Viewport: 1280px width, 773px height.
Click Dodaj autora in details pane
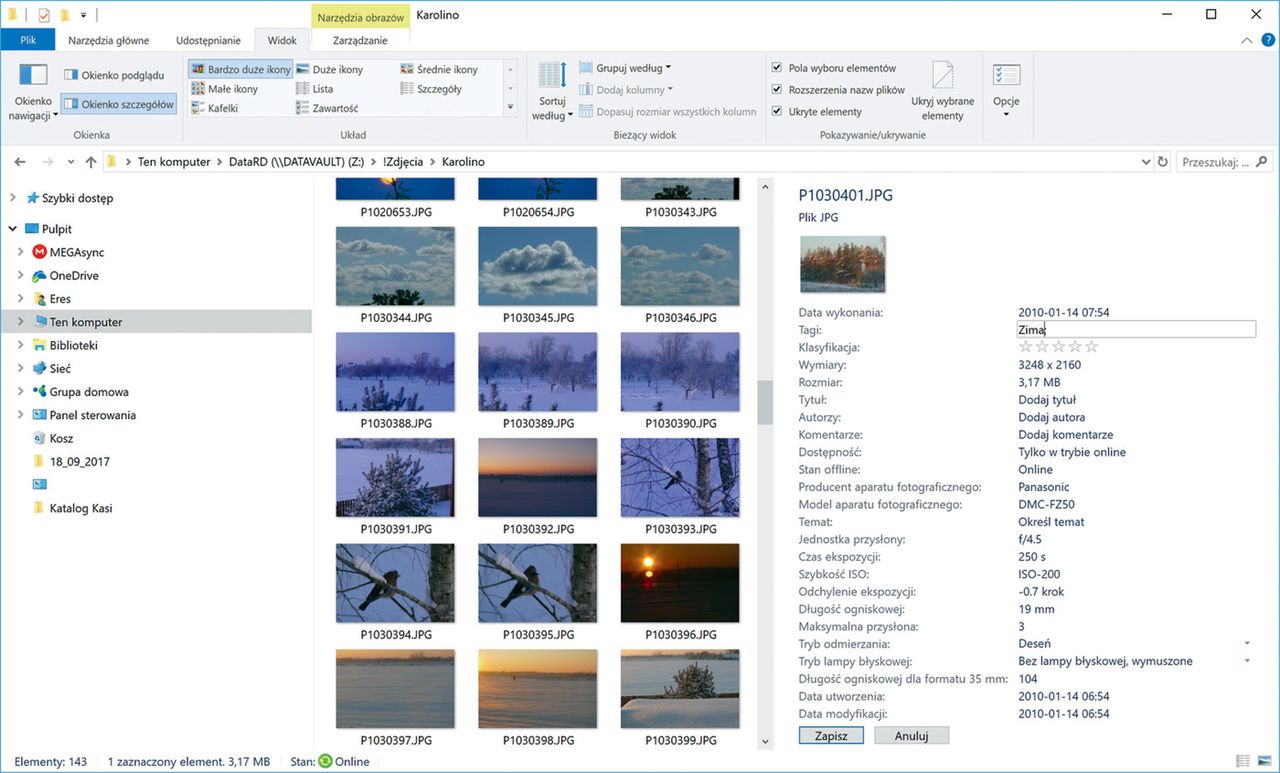(x=1051, y=417)
